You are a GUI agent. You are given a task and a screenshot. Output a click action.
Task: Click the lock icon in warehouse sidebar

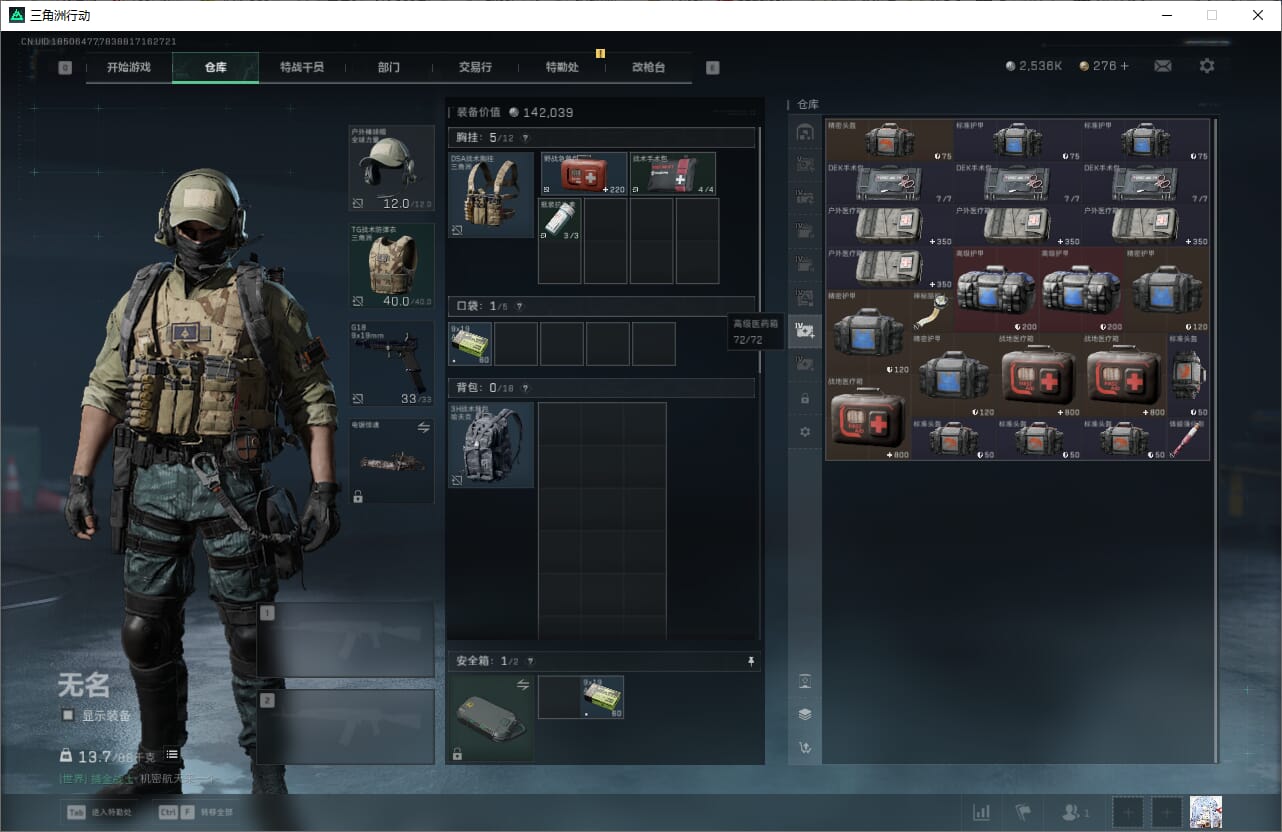pos(805,398)
